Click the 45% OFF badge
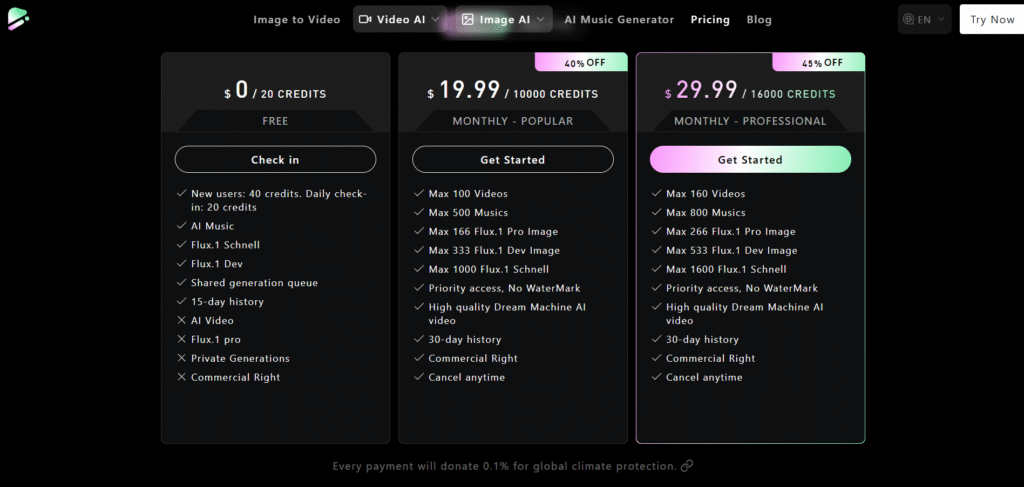Screen dimensions: 1024x487 click(819, 63)
